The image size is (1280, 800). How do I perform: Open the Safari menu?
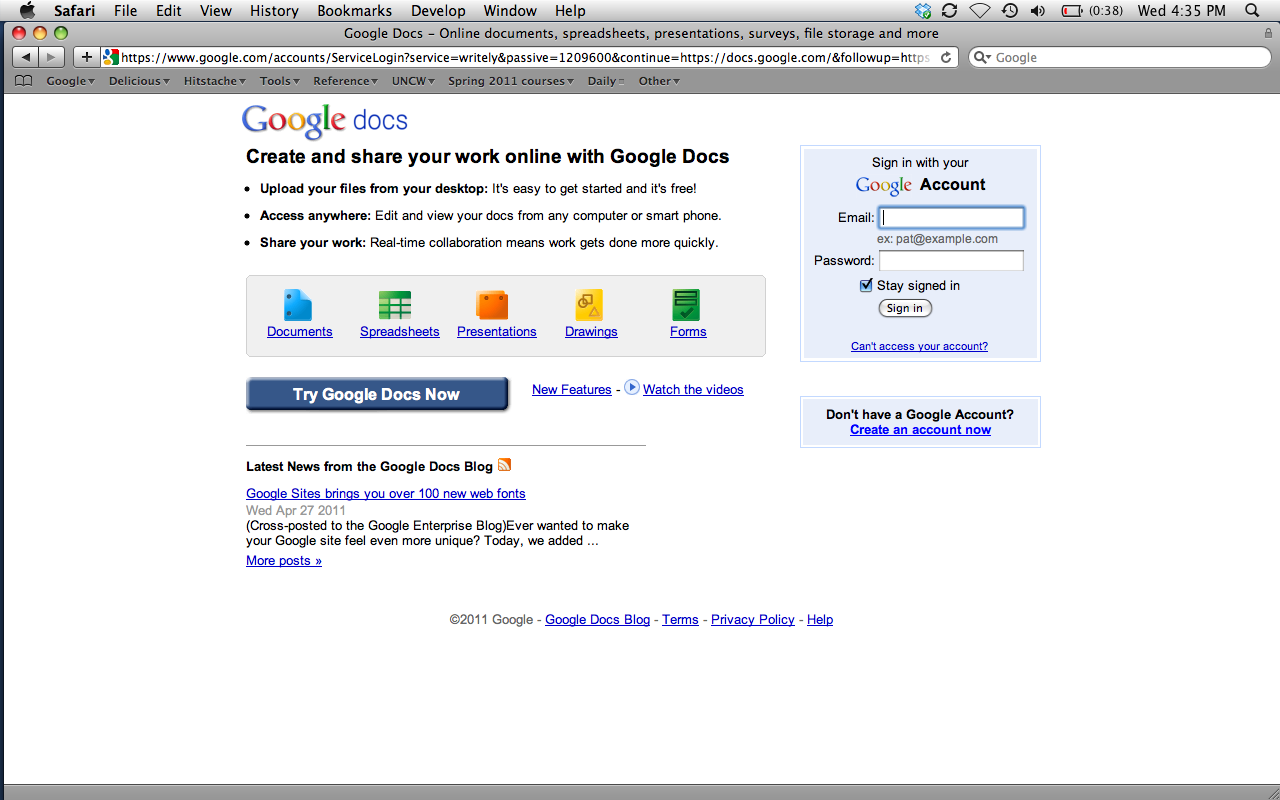pyautogui.click(x=75, y=10)
